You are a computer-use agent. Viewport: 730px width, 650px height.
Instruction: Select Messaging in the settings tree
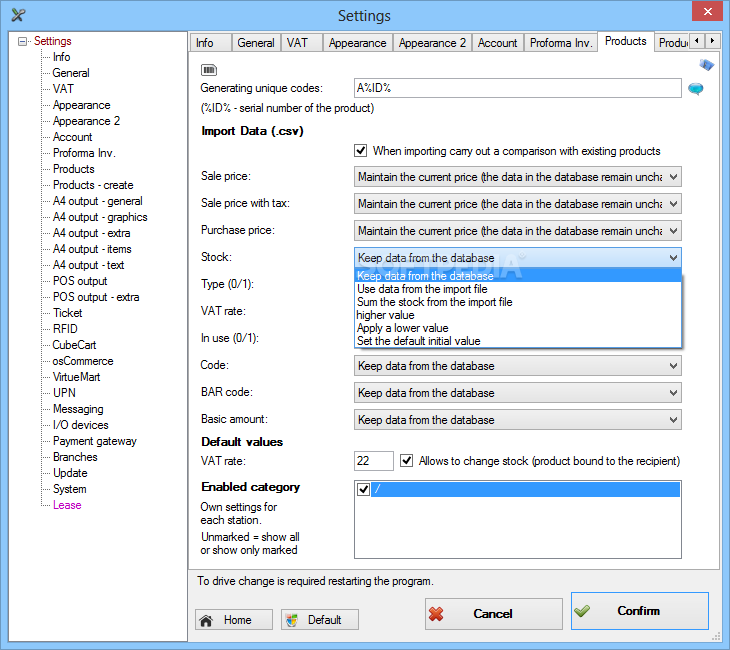pos(78,409)
